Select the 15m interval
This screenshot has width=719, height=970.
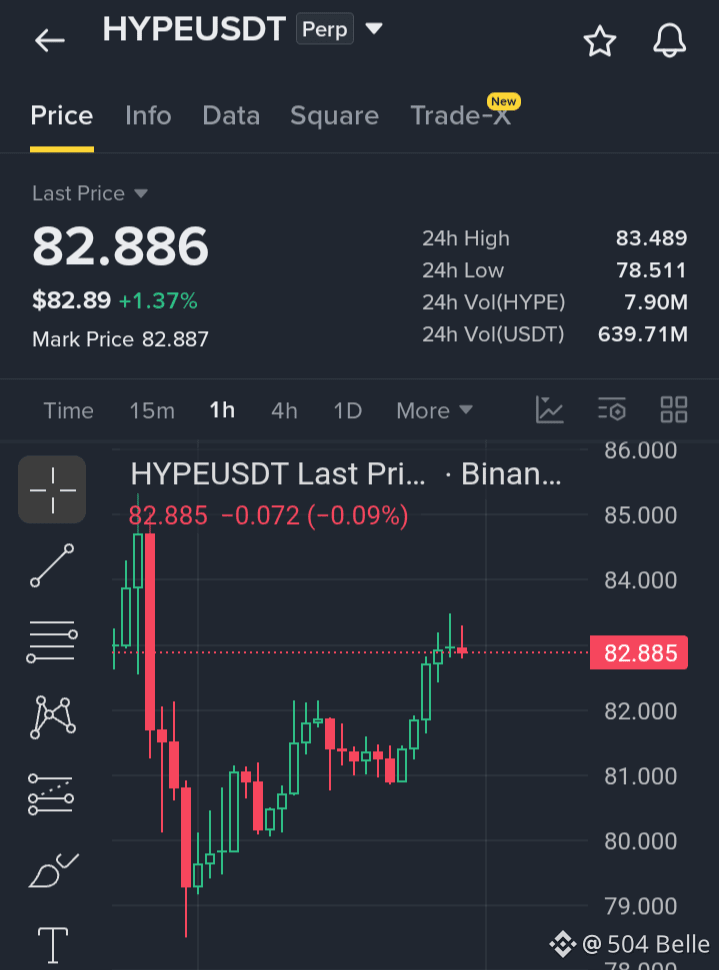coord(152,411)
